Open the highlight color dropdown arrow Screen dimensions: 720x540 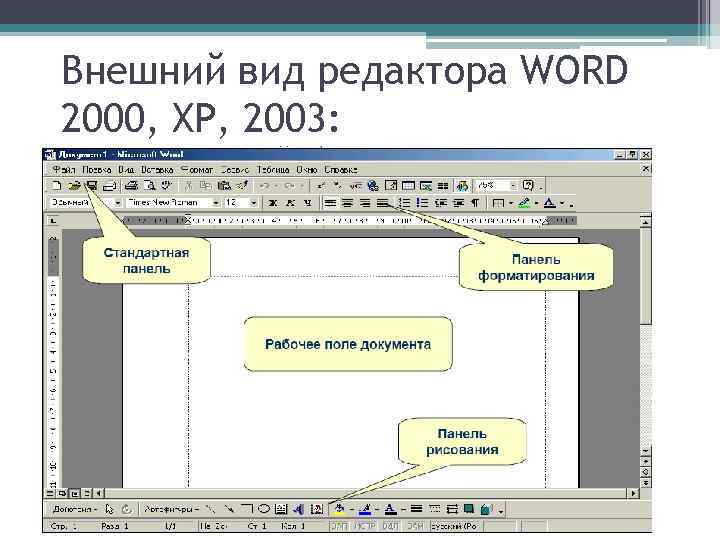tap(536, 203)
